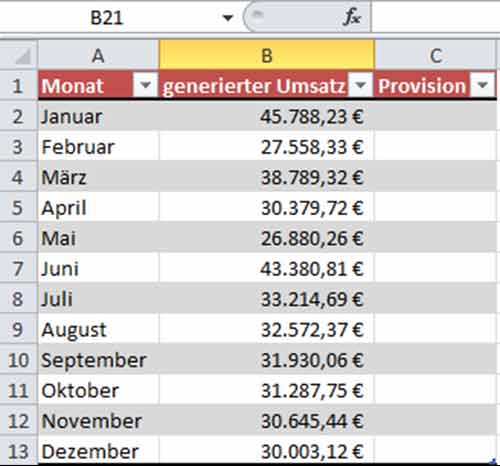Viewport: 500px width, 466px height.
Task: Select the Dezember cell
Action: (98, 451)
